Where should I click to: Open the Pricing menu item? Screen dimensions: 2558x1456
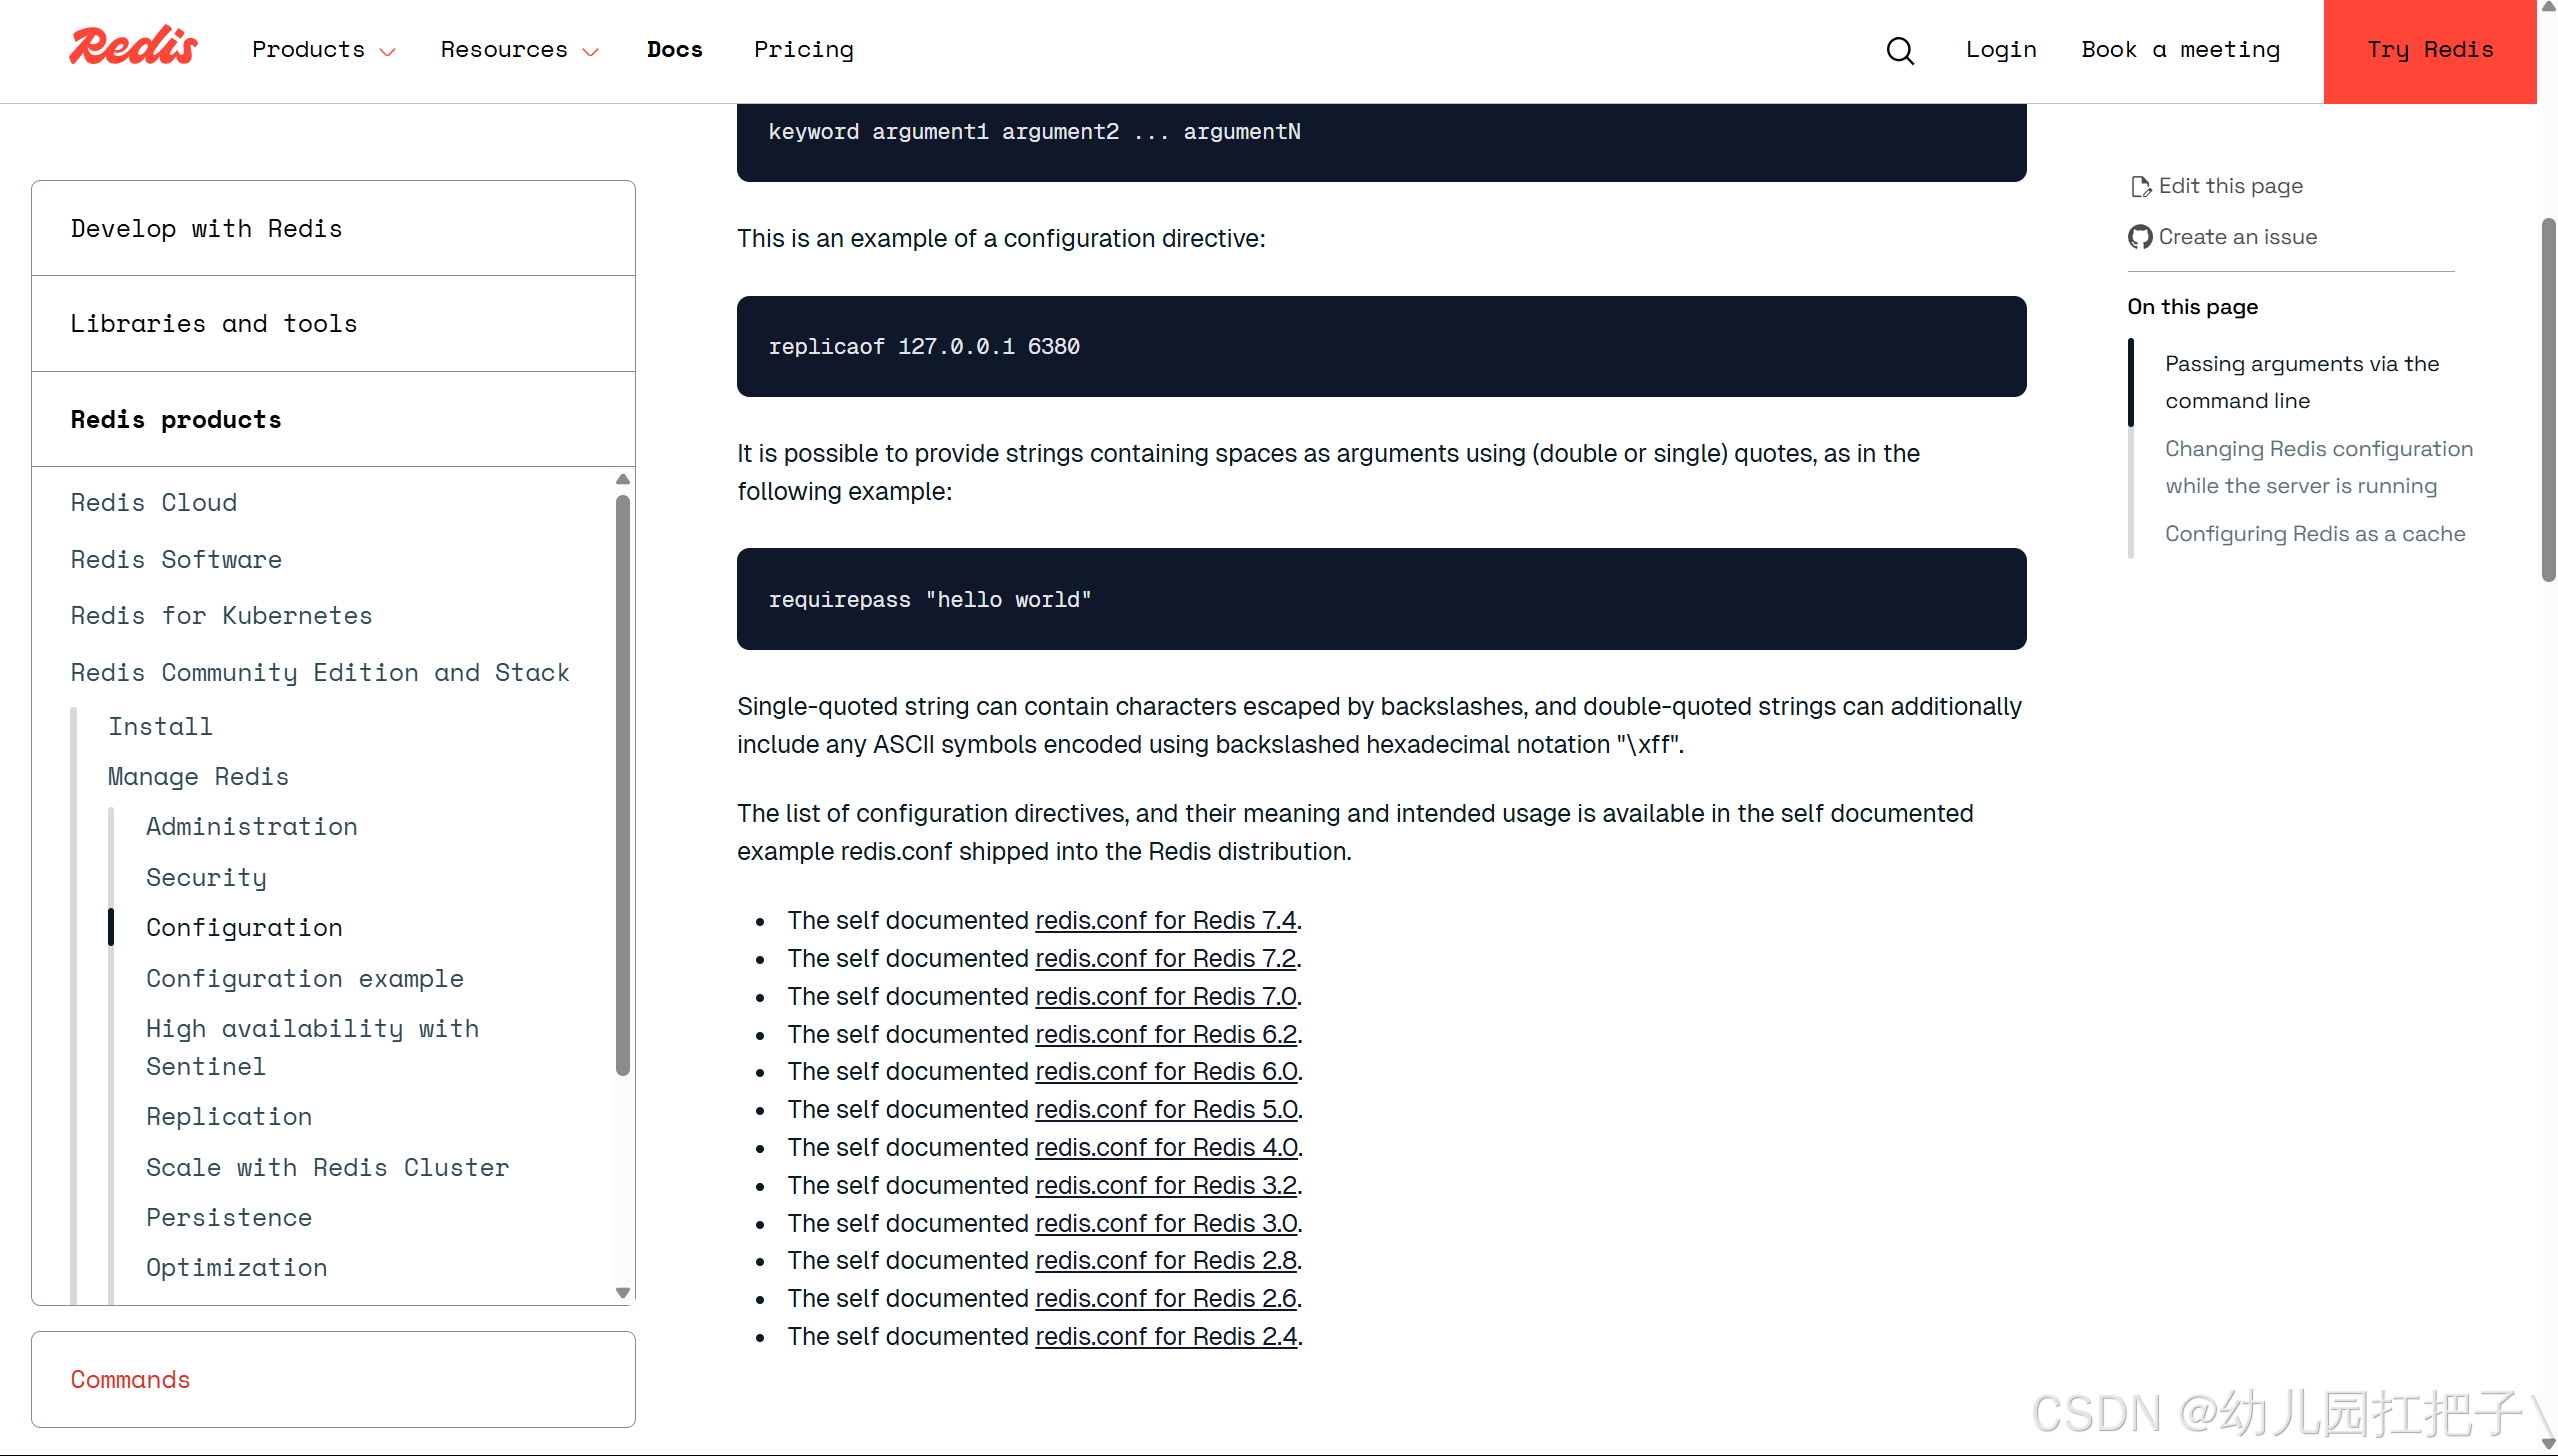click(803, 50)
